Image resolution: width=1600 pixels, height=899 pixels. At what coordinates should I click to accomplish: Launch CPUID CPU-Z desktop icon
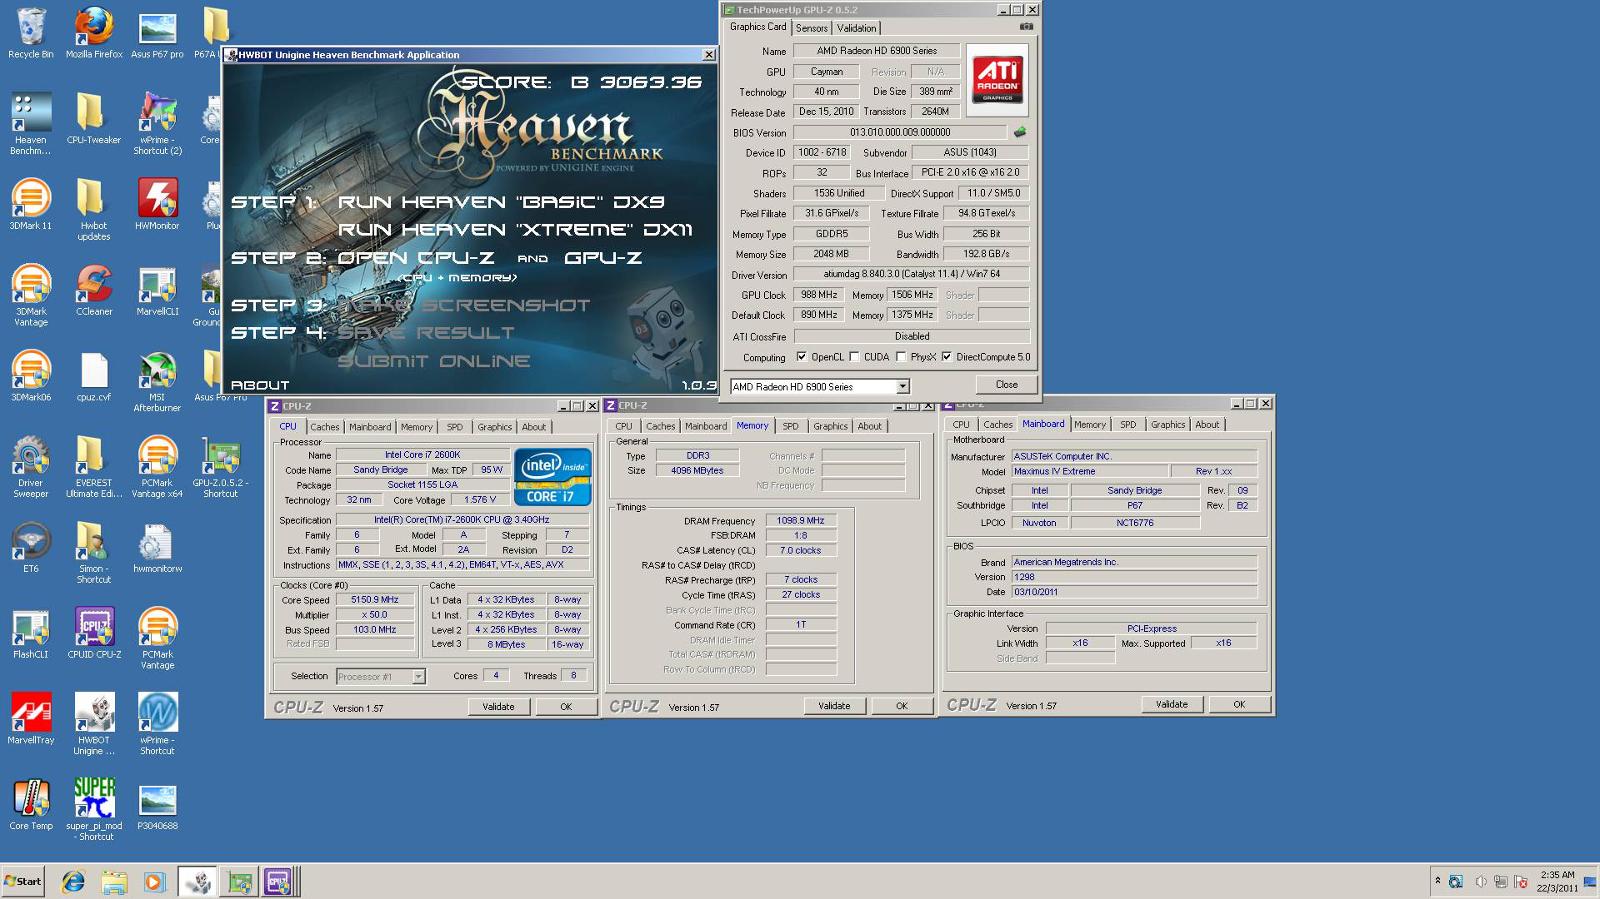coord(94,633)
